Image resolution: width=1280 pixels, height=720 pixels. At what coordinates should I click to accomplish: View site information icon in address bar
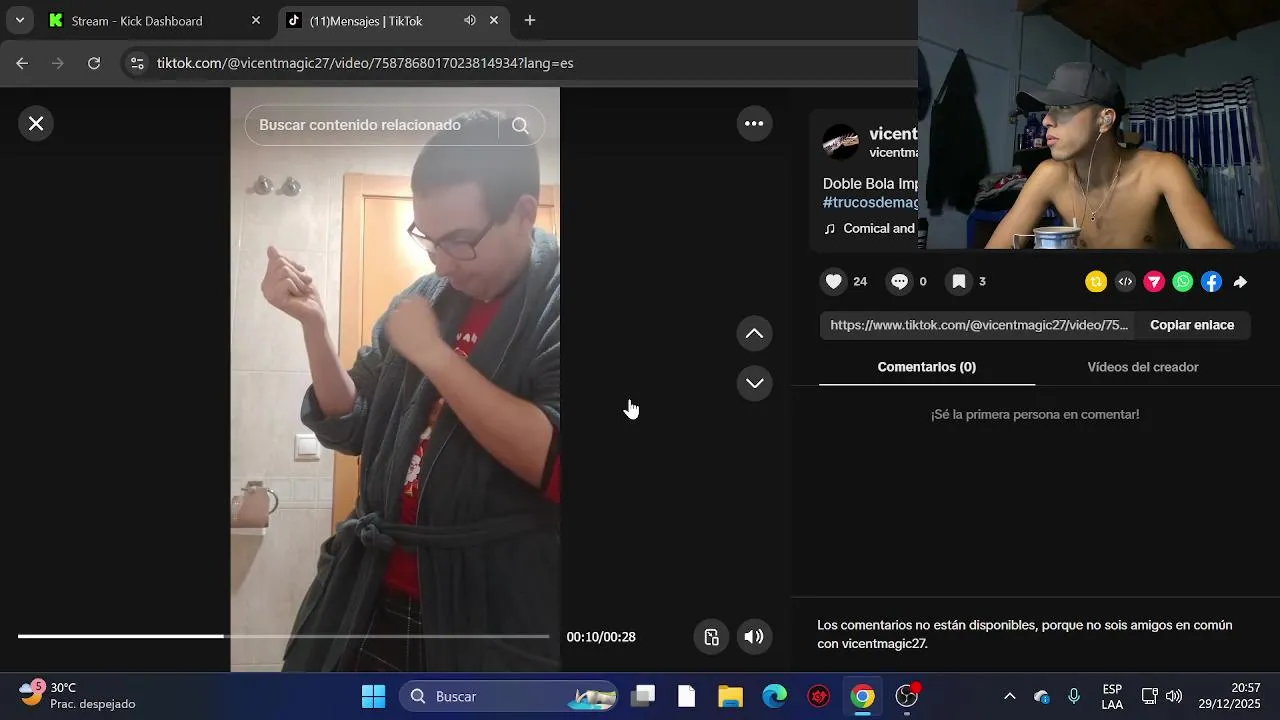pyautogui.click(x=138, y=63)
